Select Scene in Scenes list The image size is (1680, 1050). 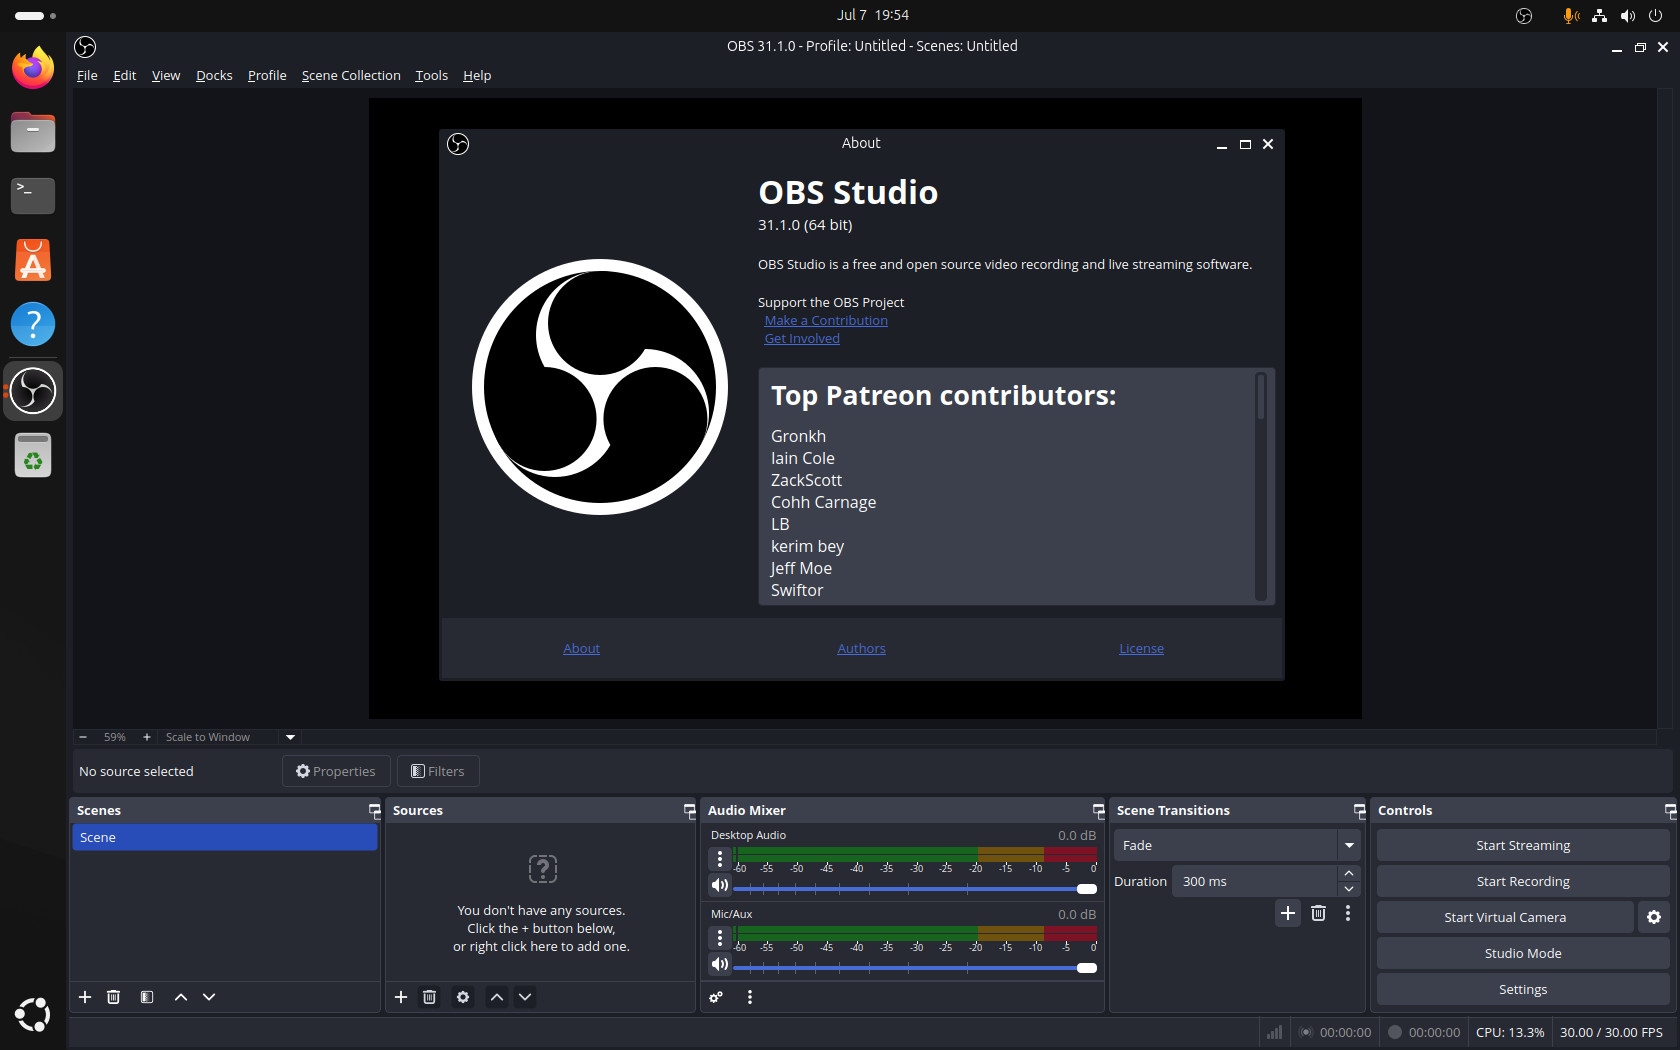tap(224, 837)
